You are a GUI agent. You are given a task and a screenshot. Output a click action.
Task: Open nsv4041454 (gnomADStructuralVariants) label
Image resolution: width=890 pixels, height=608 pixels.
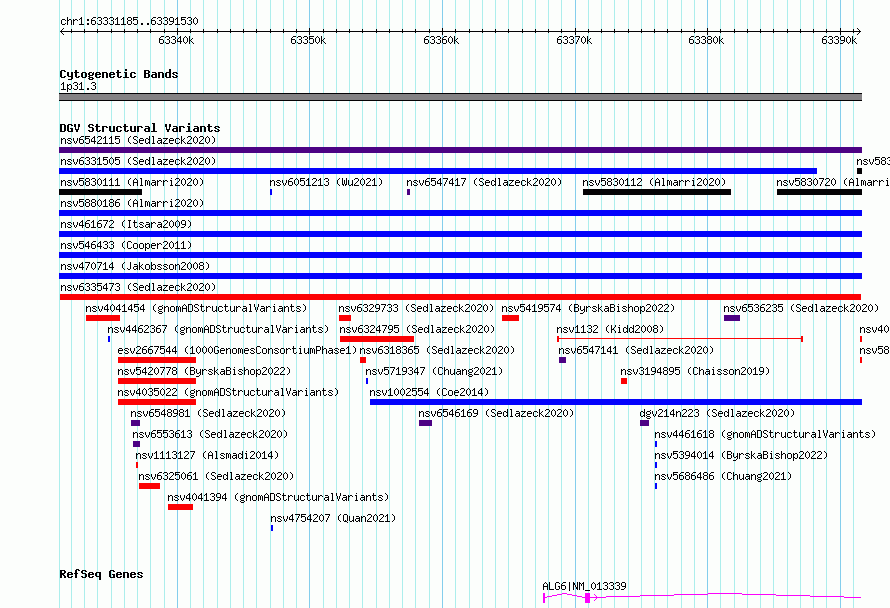coord(196,308)
